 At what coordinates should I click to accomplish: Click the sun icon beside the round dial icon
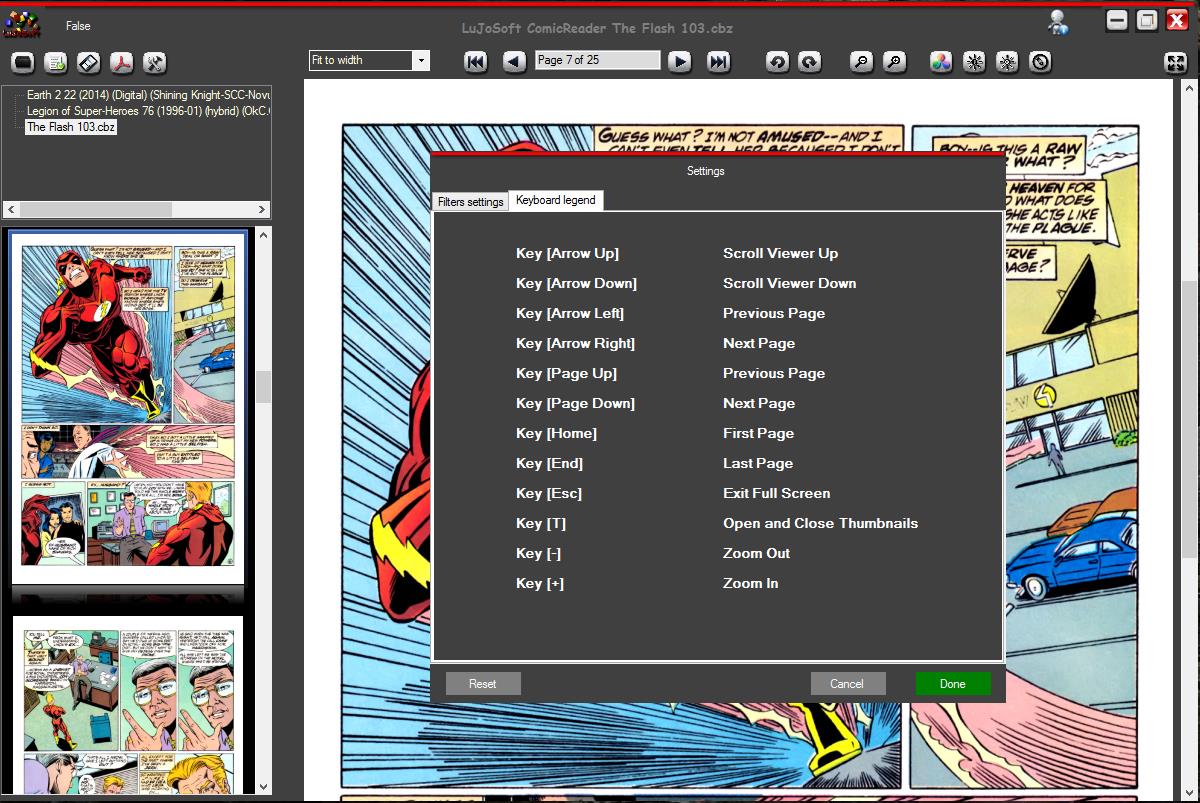pyautogui.click(x=1008, y=62)
